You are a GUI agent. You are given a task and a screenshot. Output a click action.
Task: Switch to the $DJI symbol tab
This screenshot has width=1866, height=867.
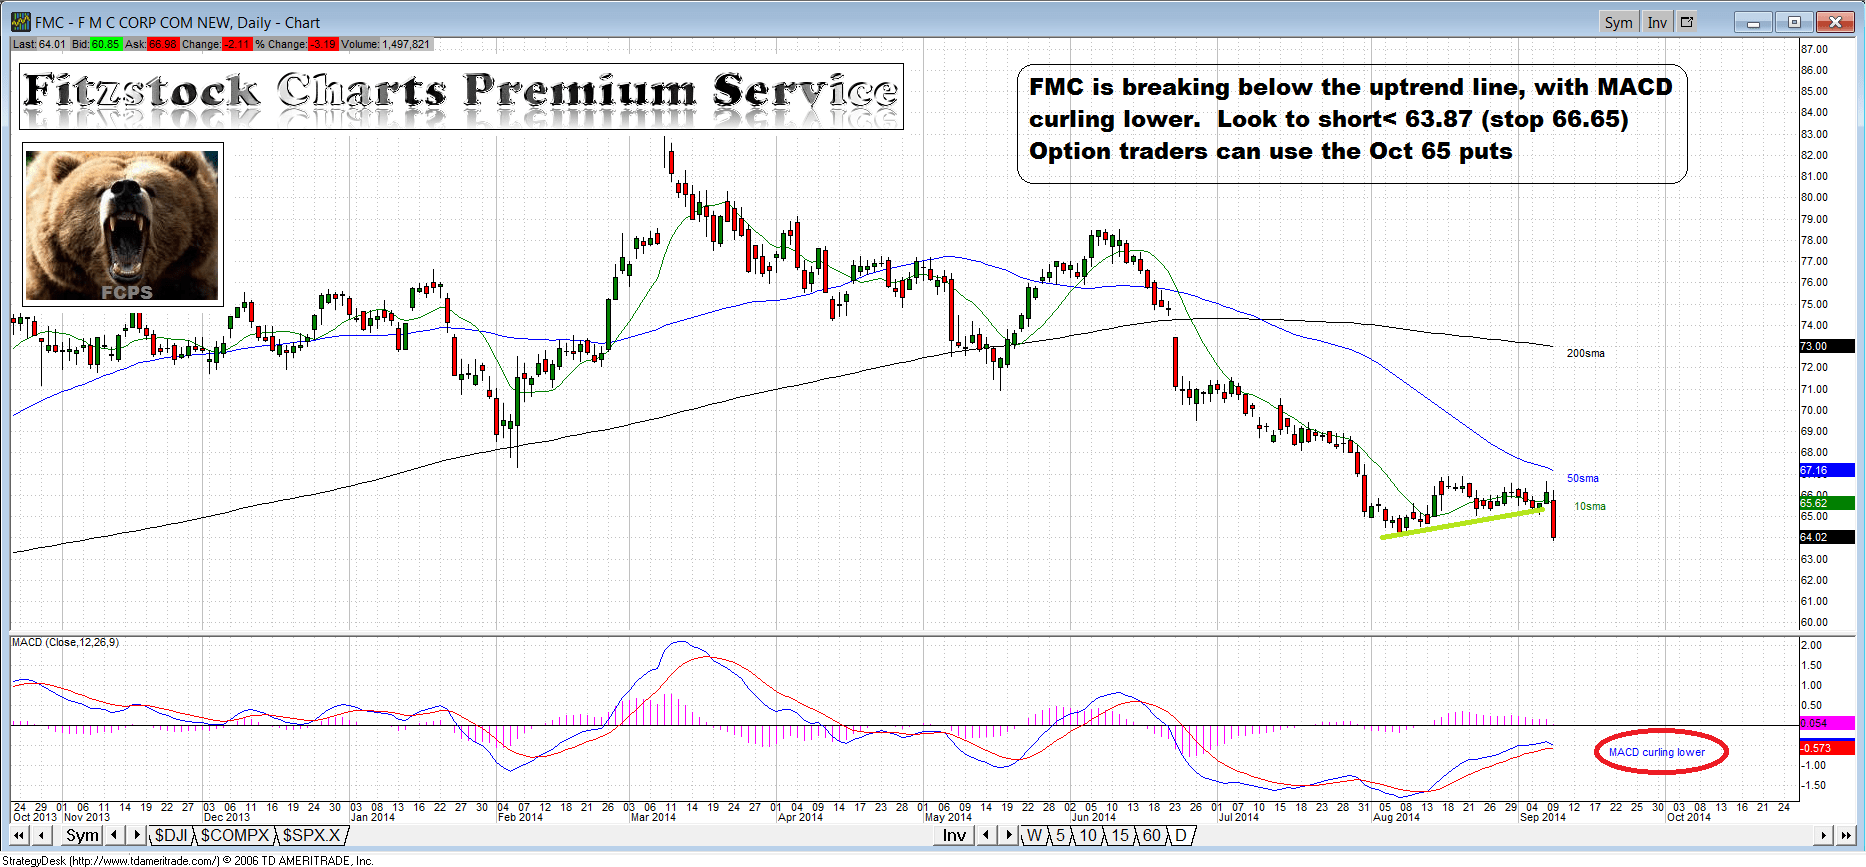[171, 835]
